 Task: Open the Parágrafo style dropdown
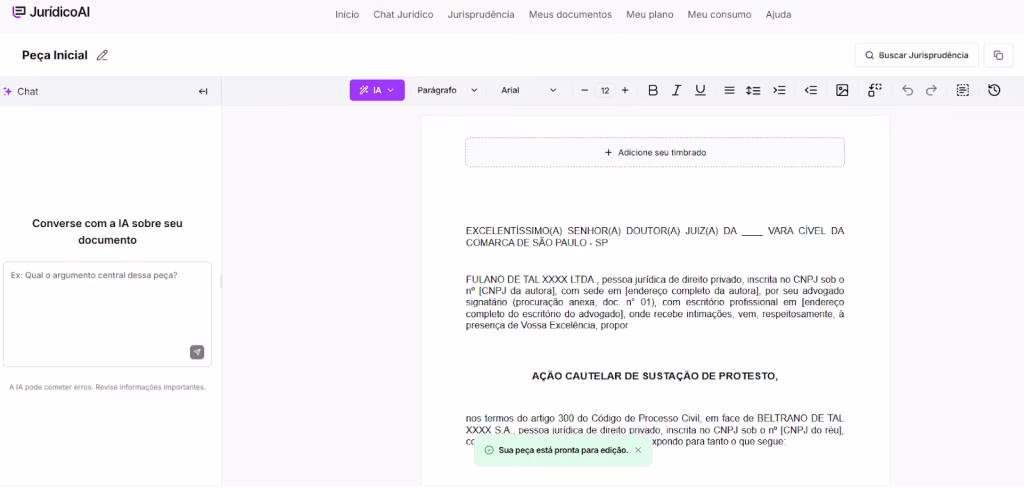coord(447,90)
